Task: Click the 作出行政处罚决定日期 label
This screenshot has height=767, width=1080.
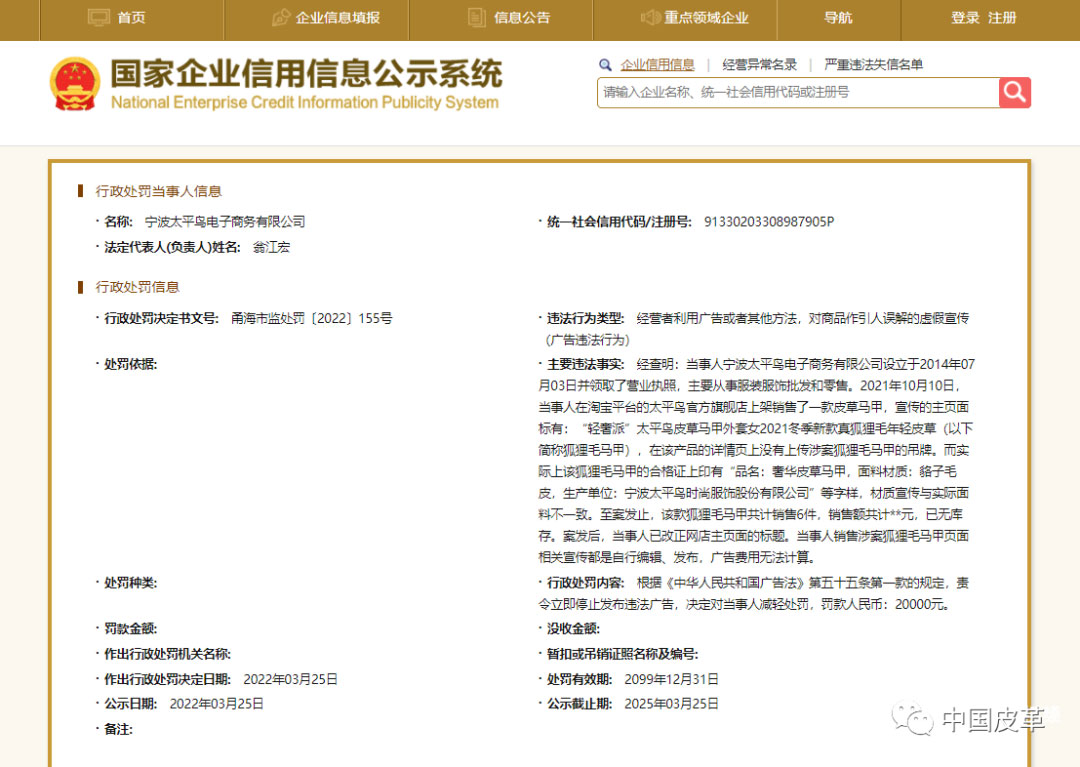Action: [x=167, y=680]
